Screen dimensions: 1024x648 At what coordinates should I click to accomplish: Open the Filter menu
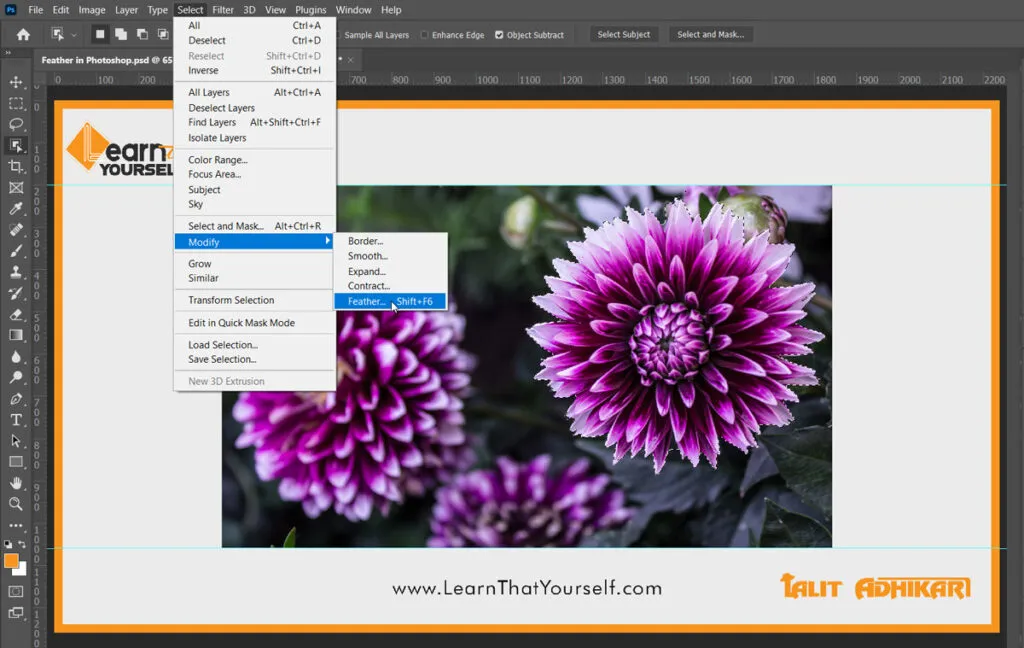(222, 10)
